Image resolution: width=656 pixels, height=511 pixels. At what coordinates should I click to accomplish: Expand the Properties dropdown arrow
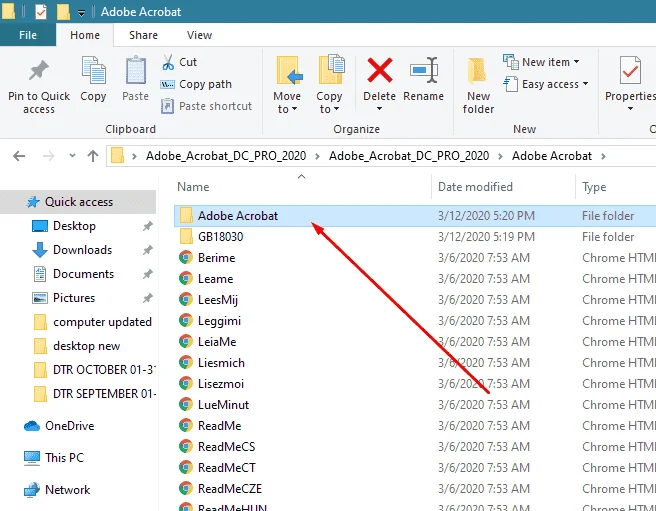tap(630, 109)
